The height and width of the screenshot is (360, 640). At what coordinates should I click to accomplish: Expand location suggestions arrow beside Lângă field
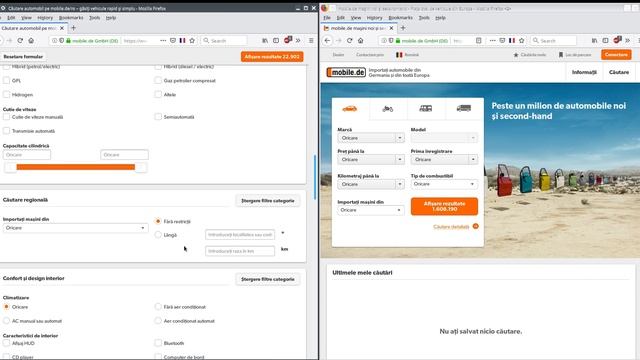click(x=282, y=233)
